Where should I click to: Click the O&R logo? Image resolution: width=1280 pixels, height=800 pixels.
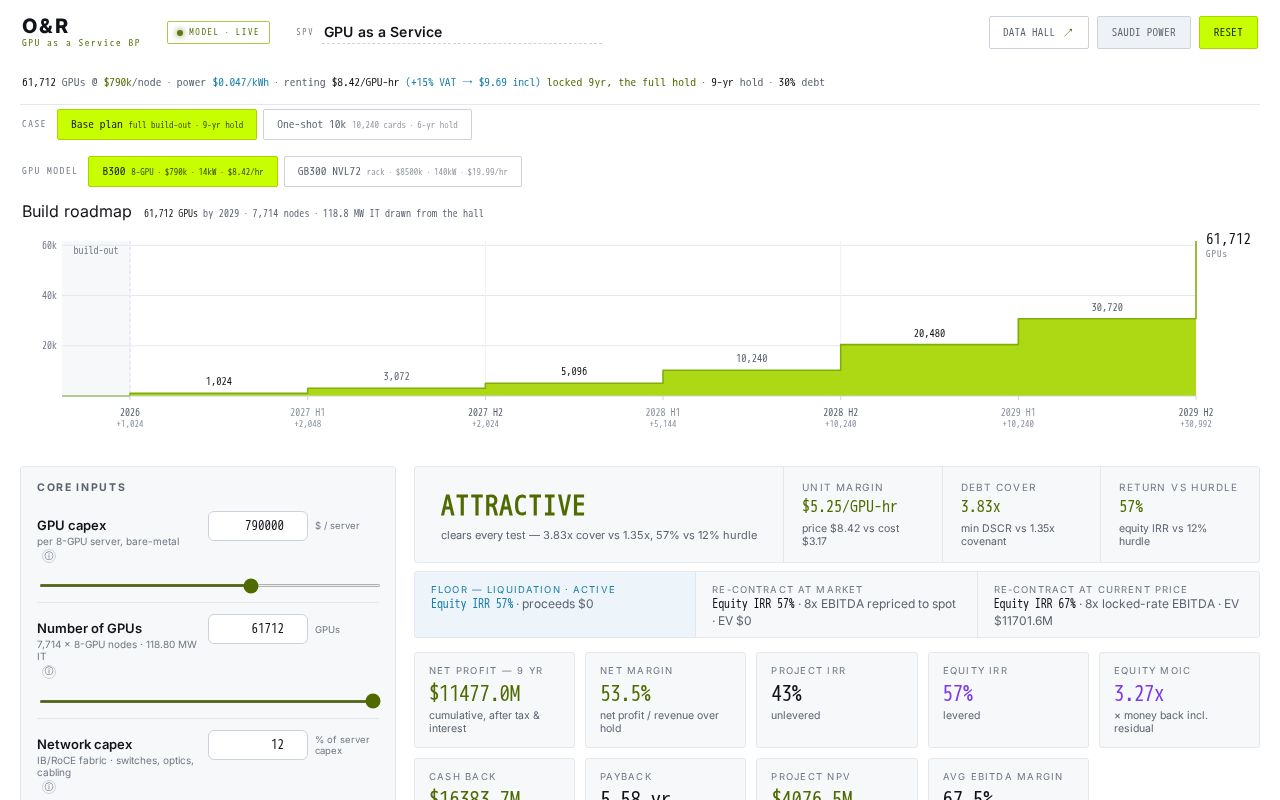click(45, 26)
